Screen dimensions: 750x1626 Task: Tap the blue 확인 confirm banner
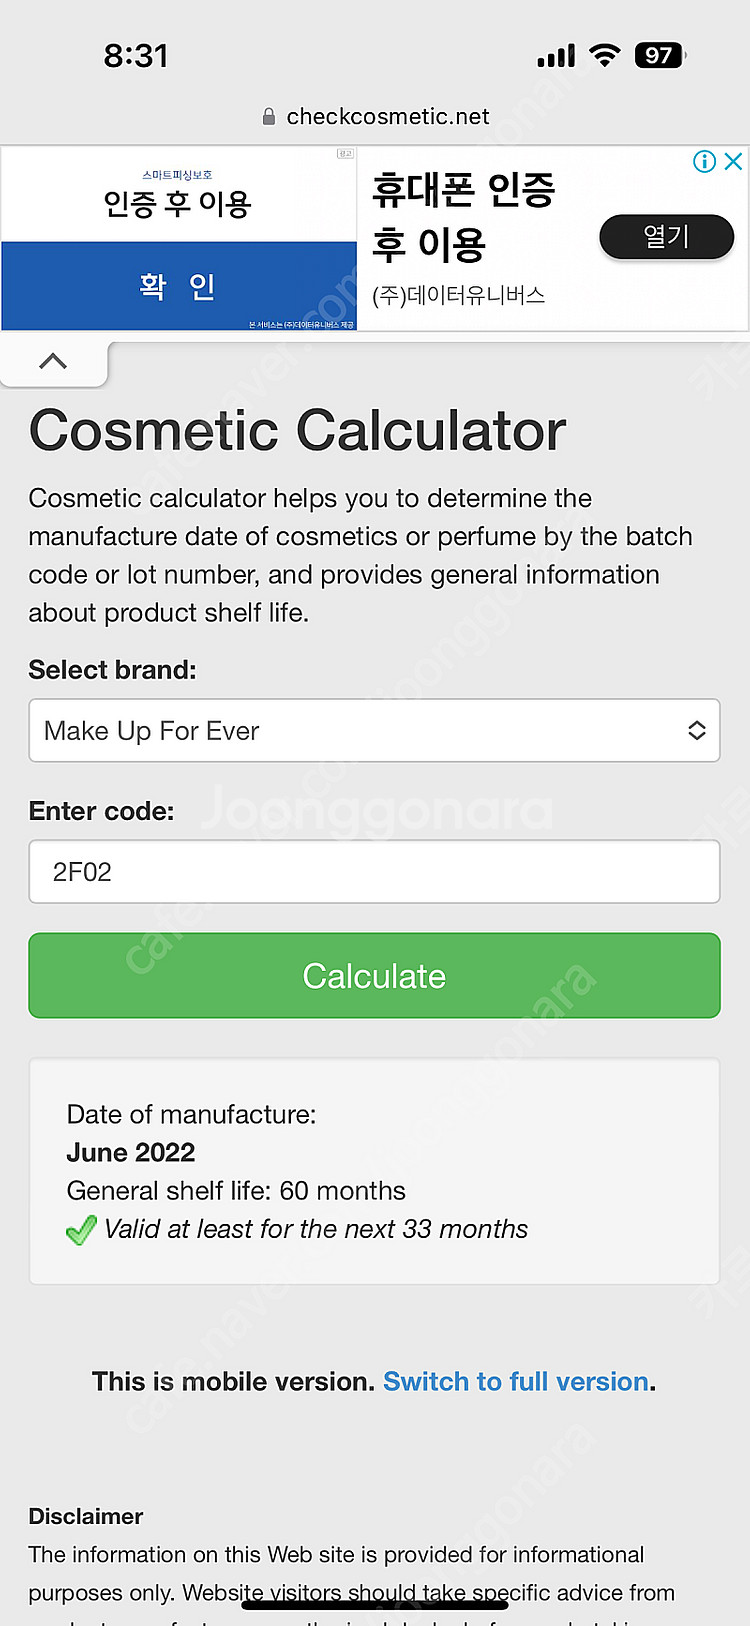tap(179, 286)
